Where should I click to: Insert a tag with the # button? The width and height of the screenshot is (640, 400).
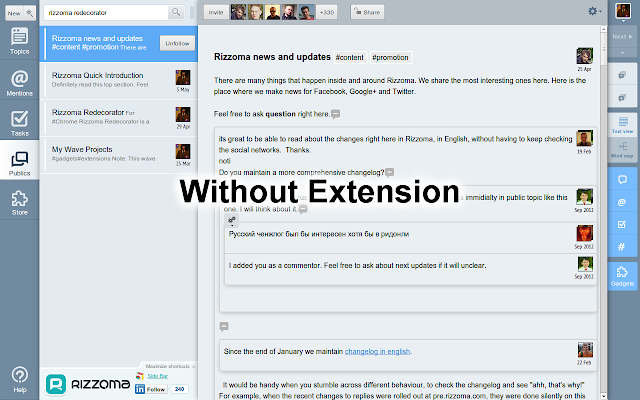coord(622,247)
